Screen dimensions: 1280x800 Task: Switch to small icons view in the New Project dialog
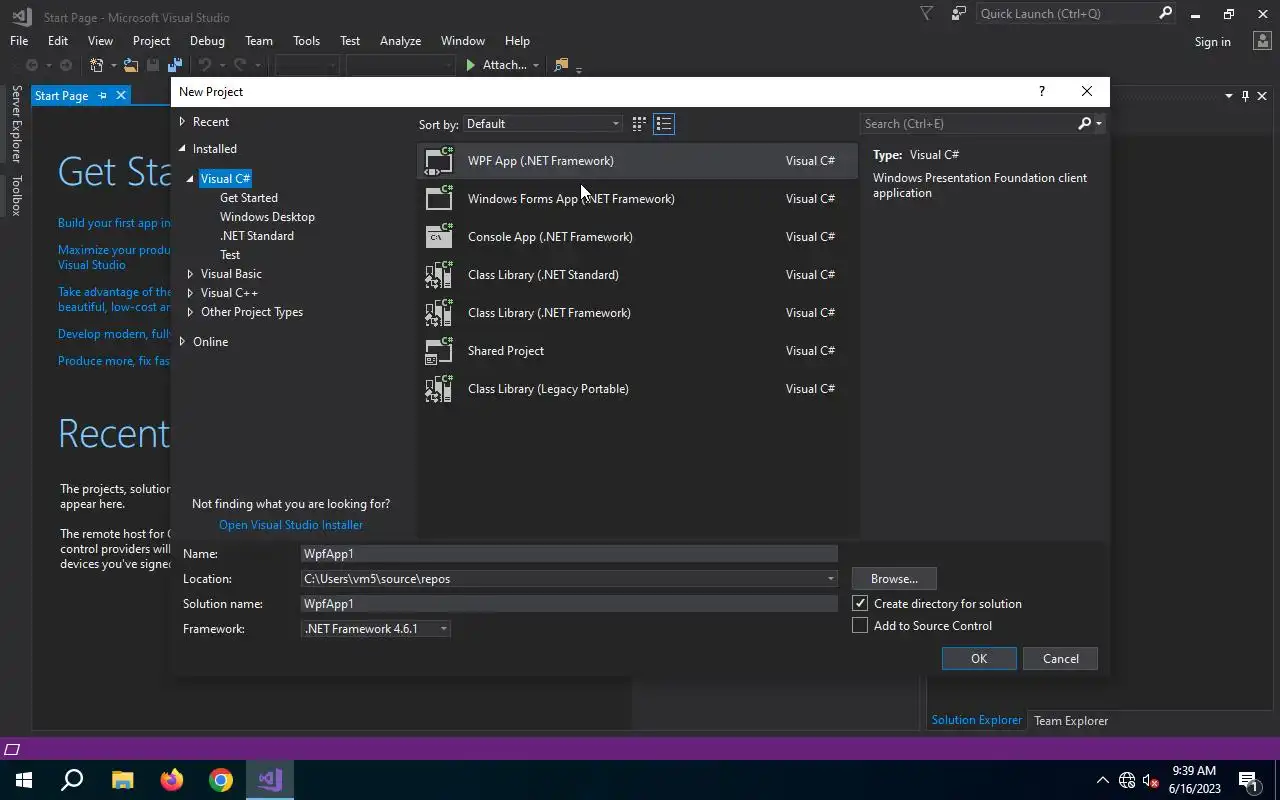pyautogui.click(x=639, y=124)
